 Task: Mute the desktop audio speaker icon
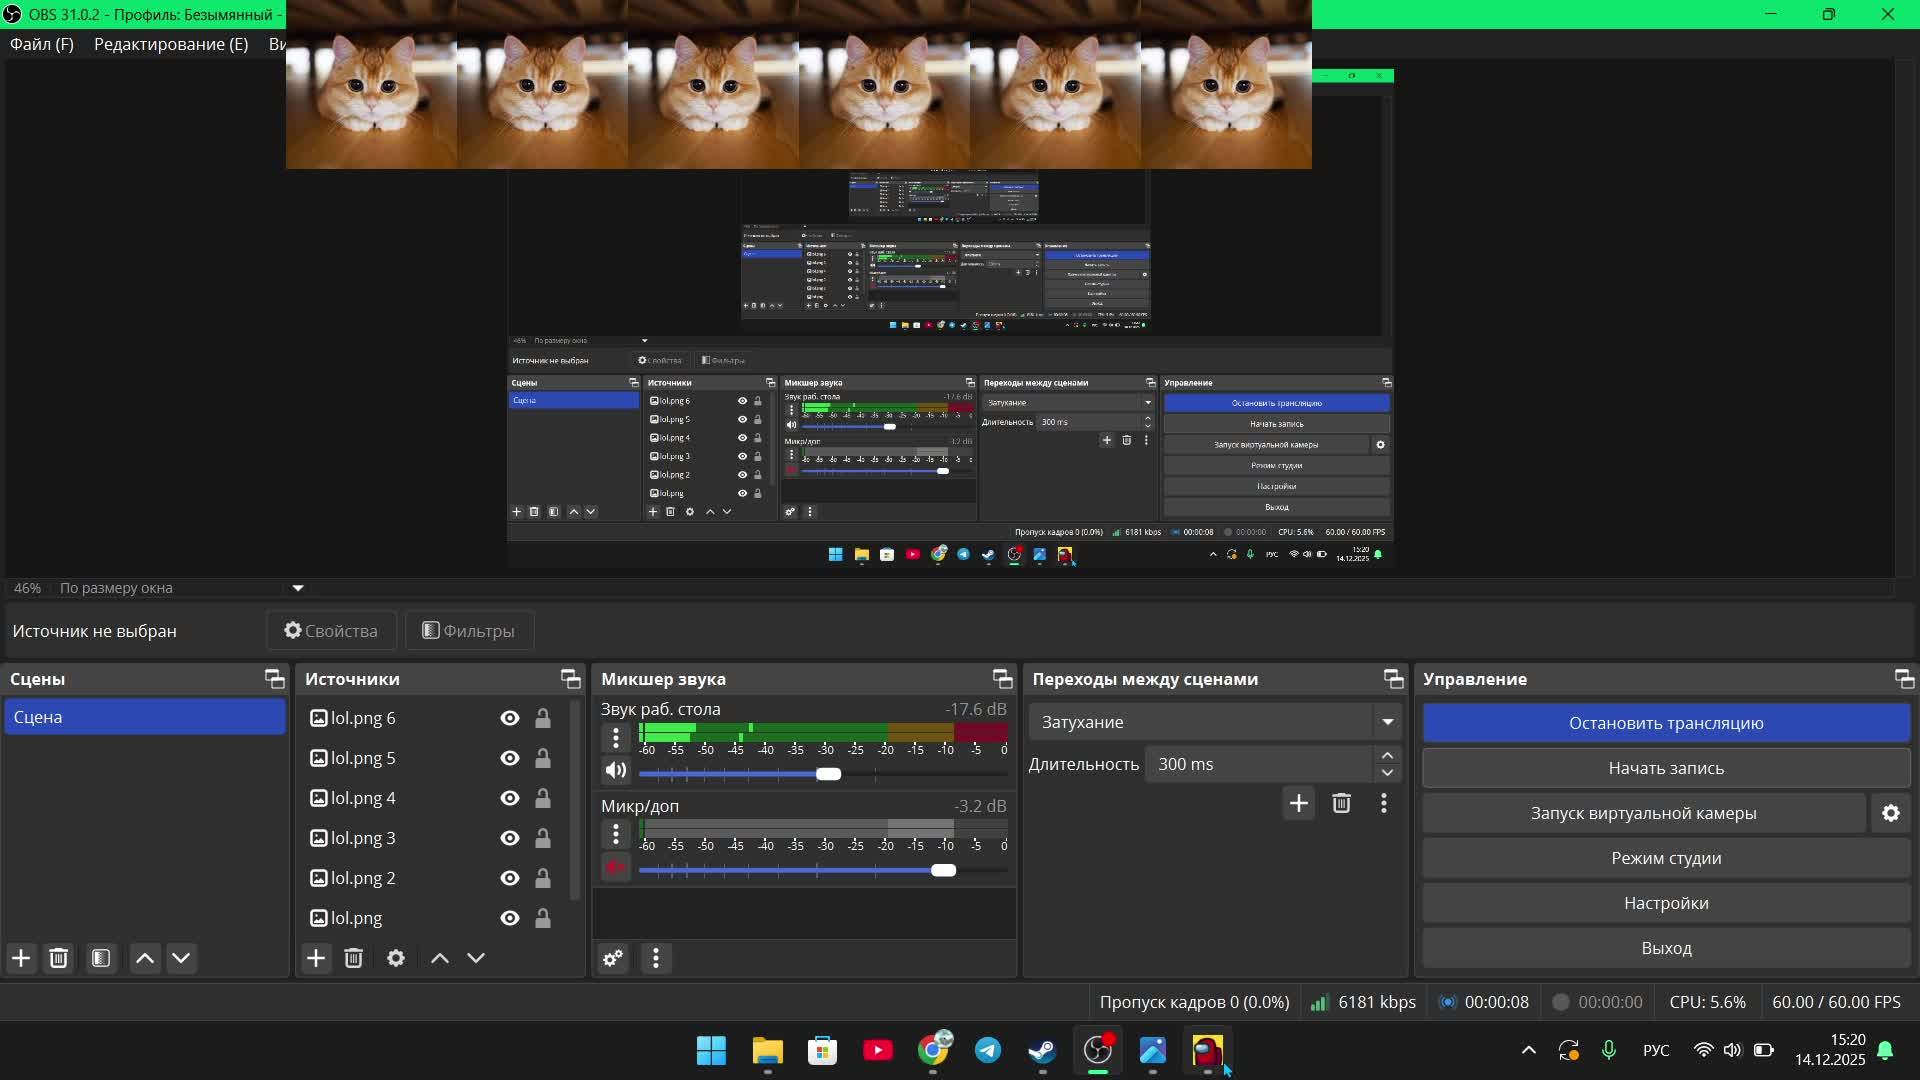pyautogui.click(x=615, y=771)
